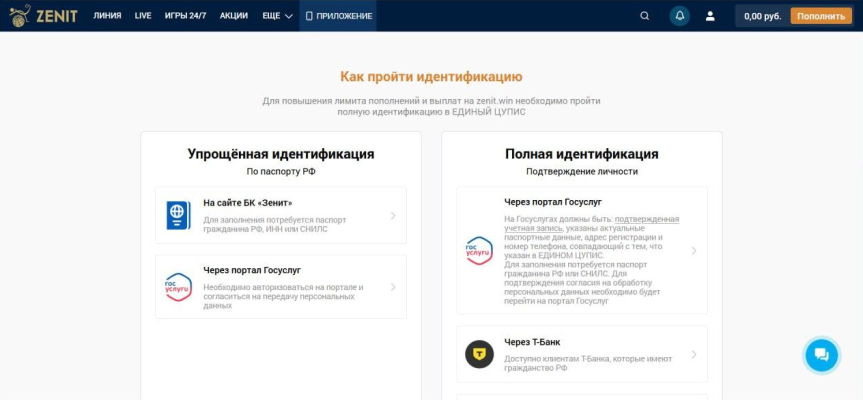Click the Пополнить deposit button
Viewport: 863px width, 400px height.
tap(821, 16)
